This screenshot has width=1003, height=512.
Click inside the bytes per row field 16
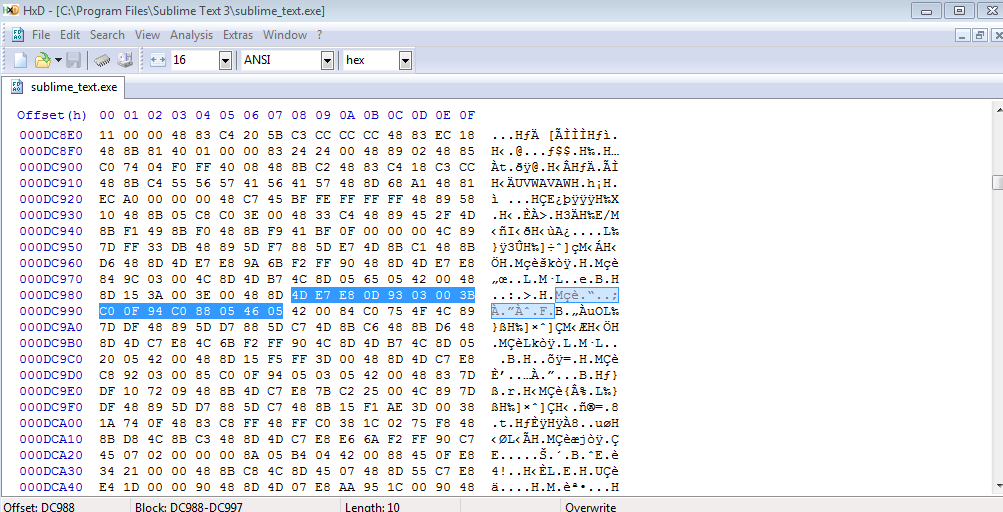tap(195, 60)
